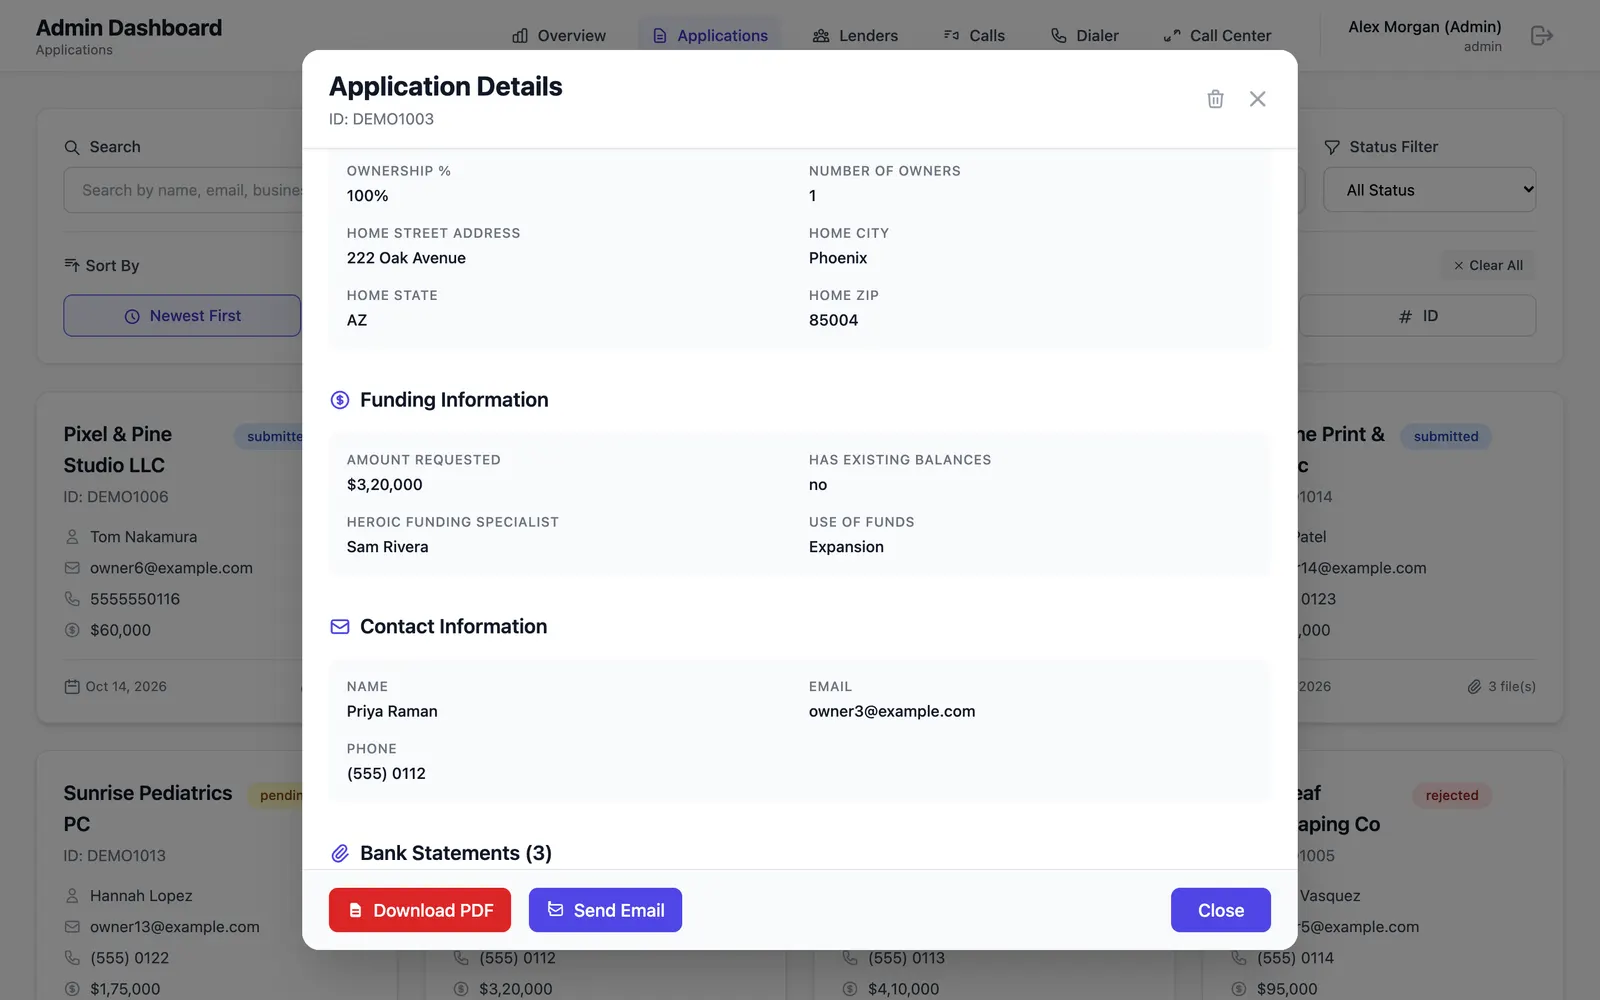
Task: Sort applications by ID
Action: (1418, 316)
